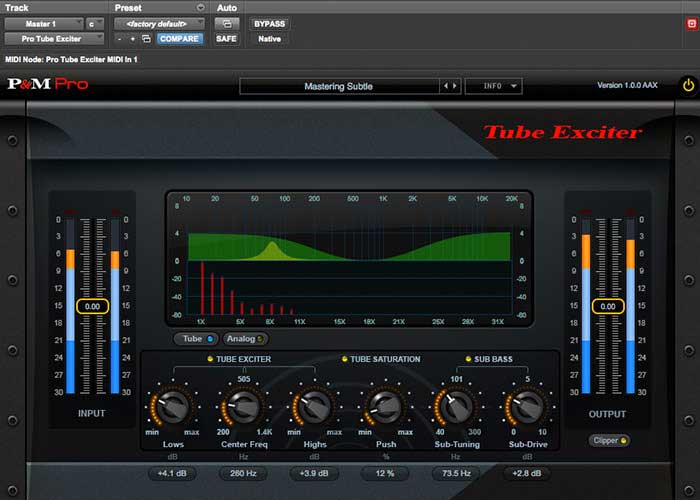Open the factory default preset dropdown

[159, 24]
